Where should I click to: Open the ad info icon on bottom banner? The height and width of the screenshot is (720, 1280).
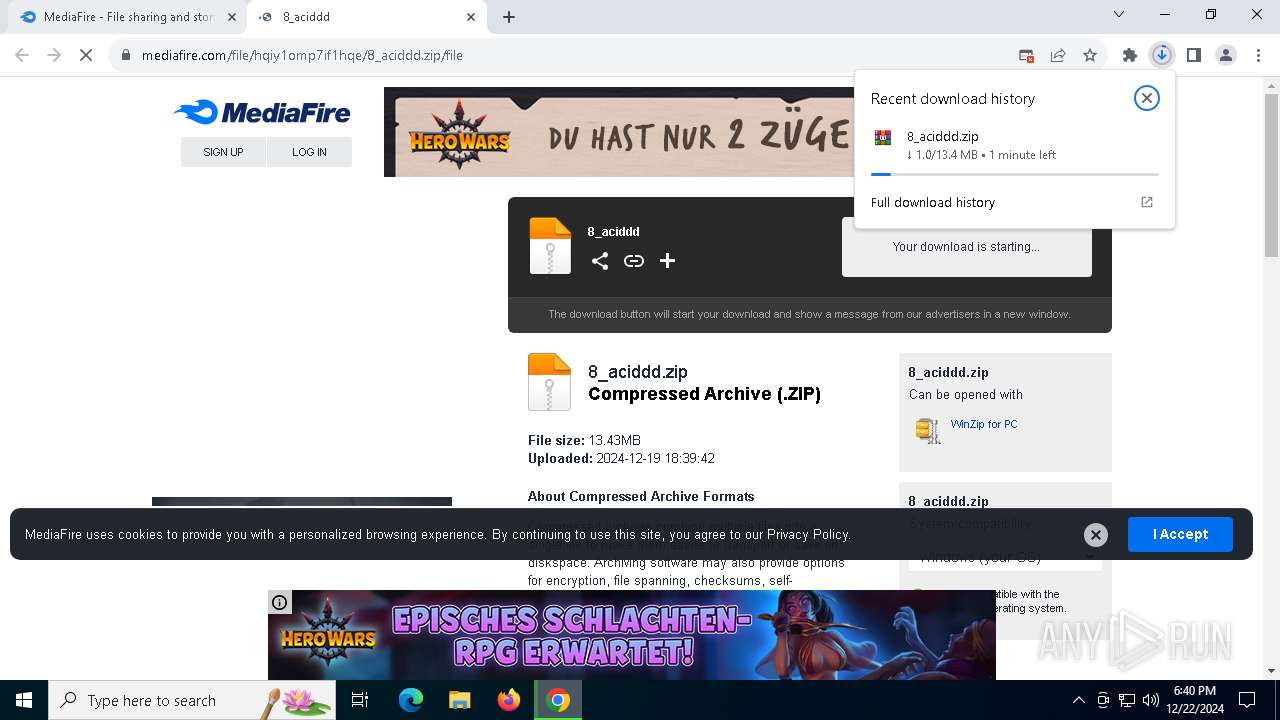click(x=279, y=602)
